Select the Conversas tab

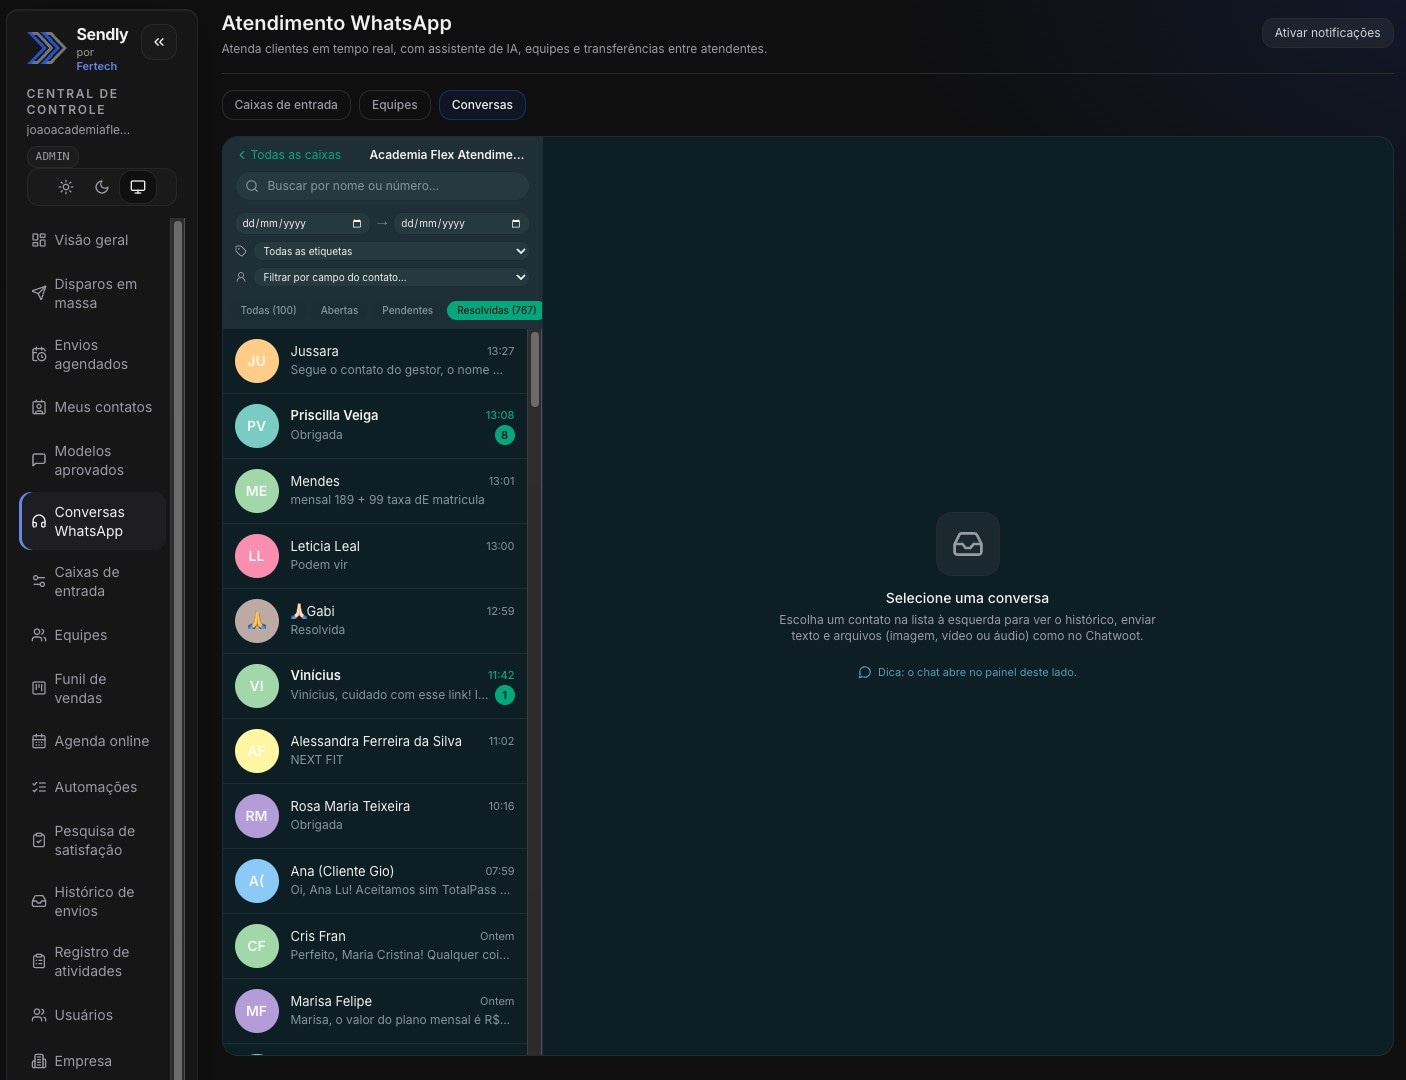click(482, 105)
